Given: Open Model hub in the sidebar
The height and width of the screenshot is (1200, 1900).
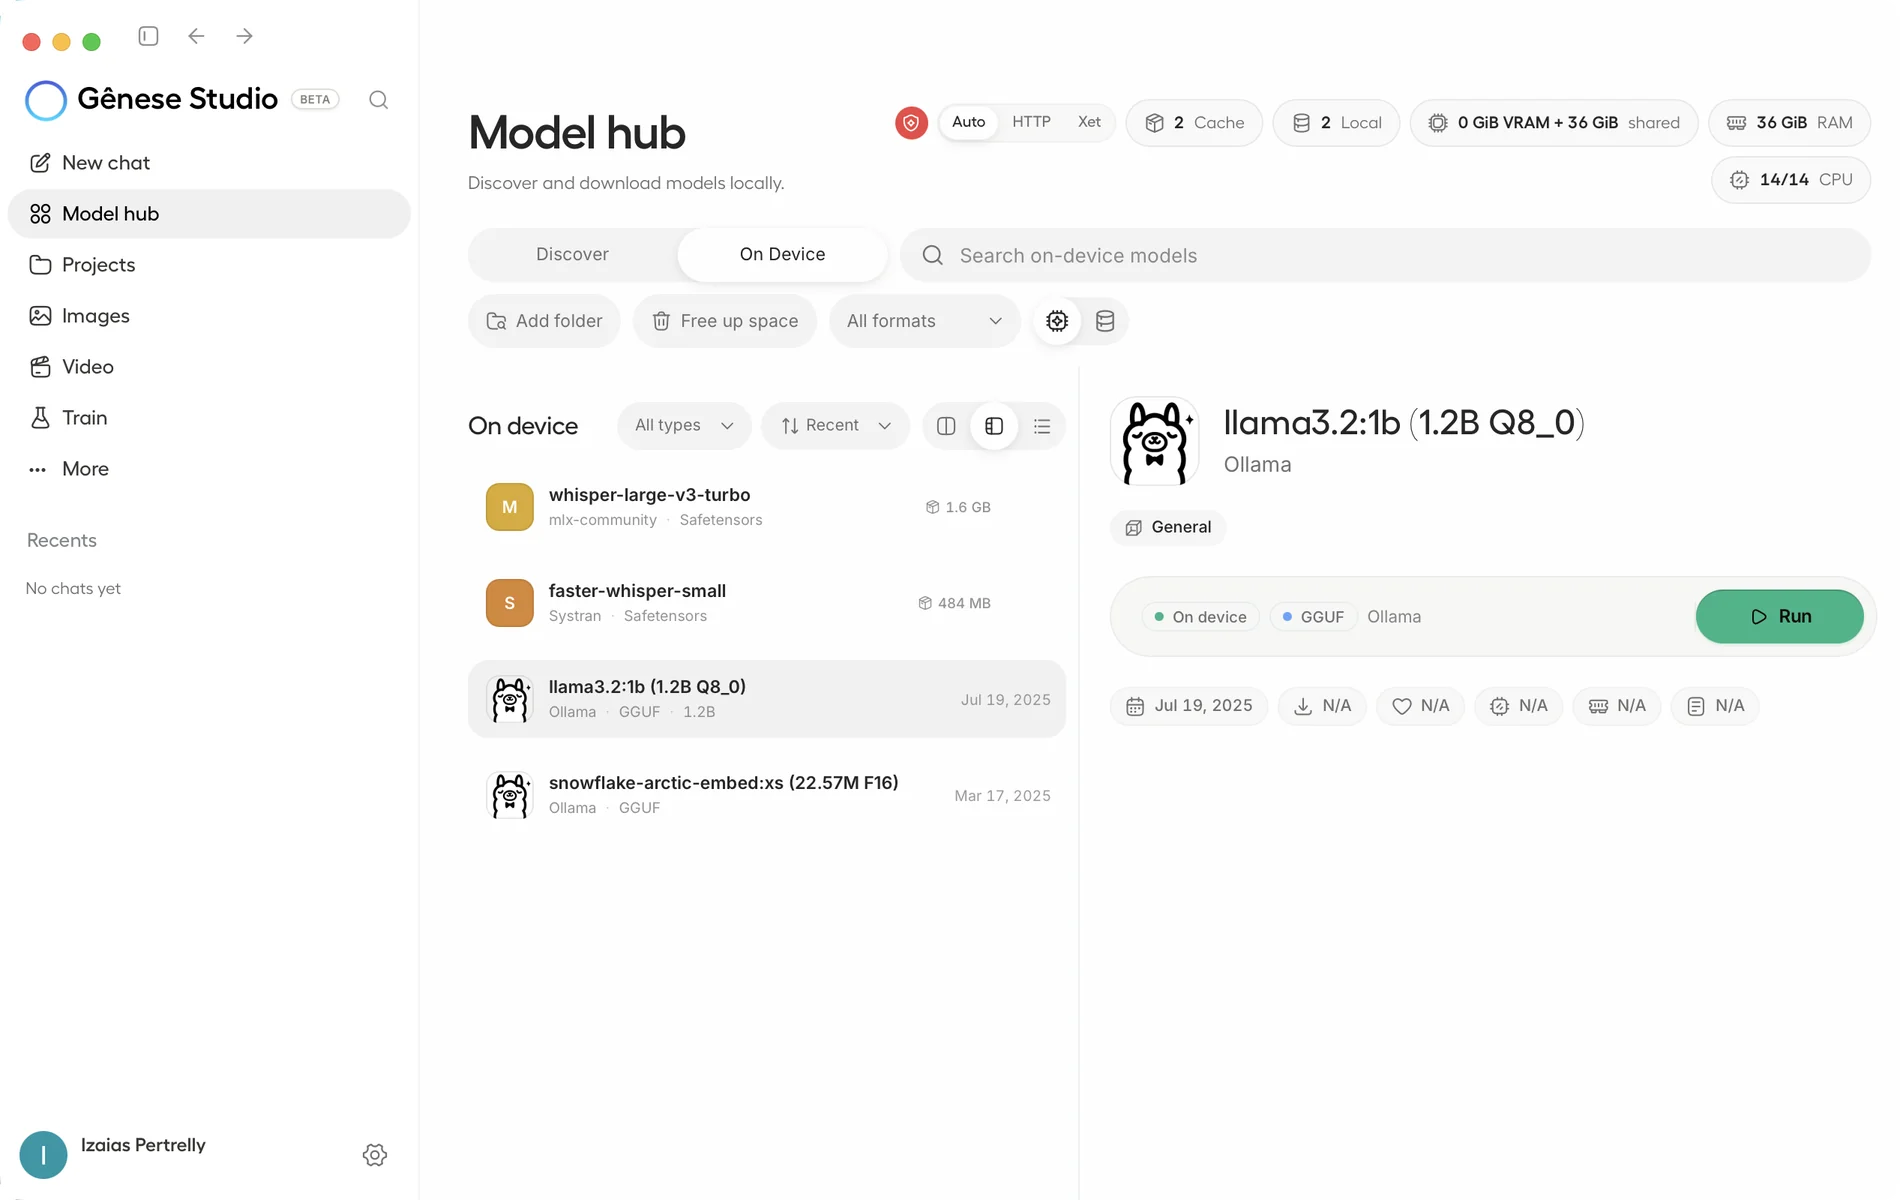Looking at the screenshot, I should (x=209, y=214).
